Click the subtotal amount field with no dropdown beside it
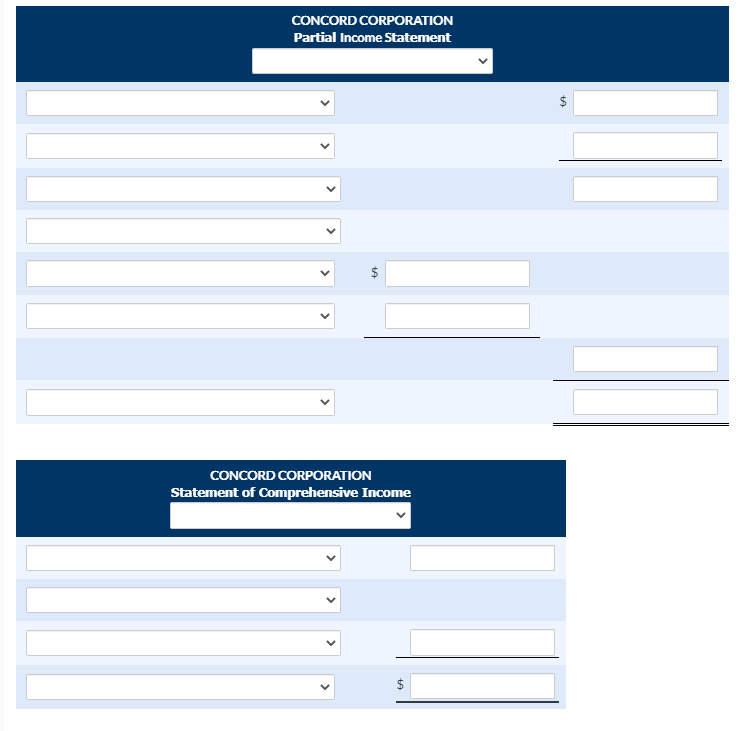The image size is (743, 731). point(645,359)
